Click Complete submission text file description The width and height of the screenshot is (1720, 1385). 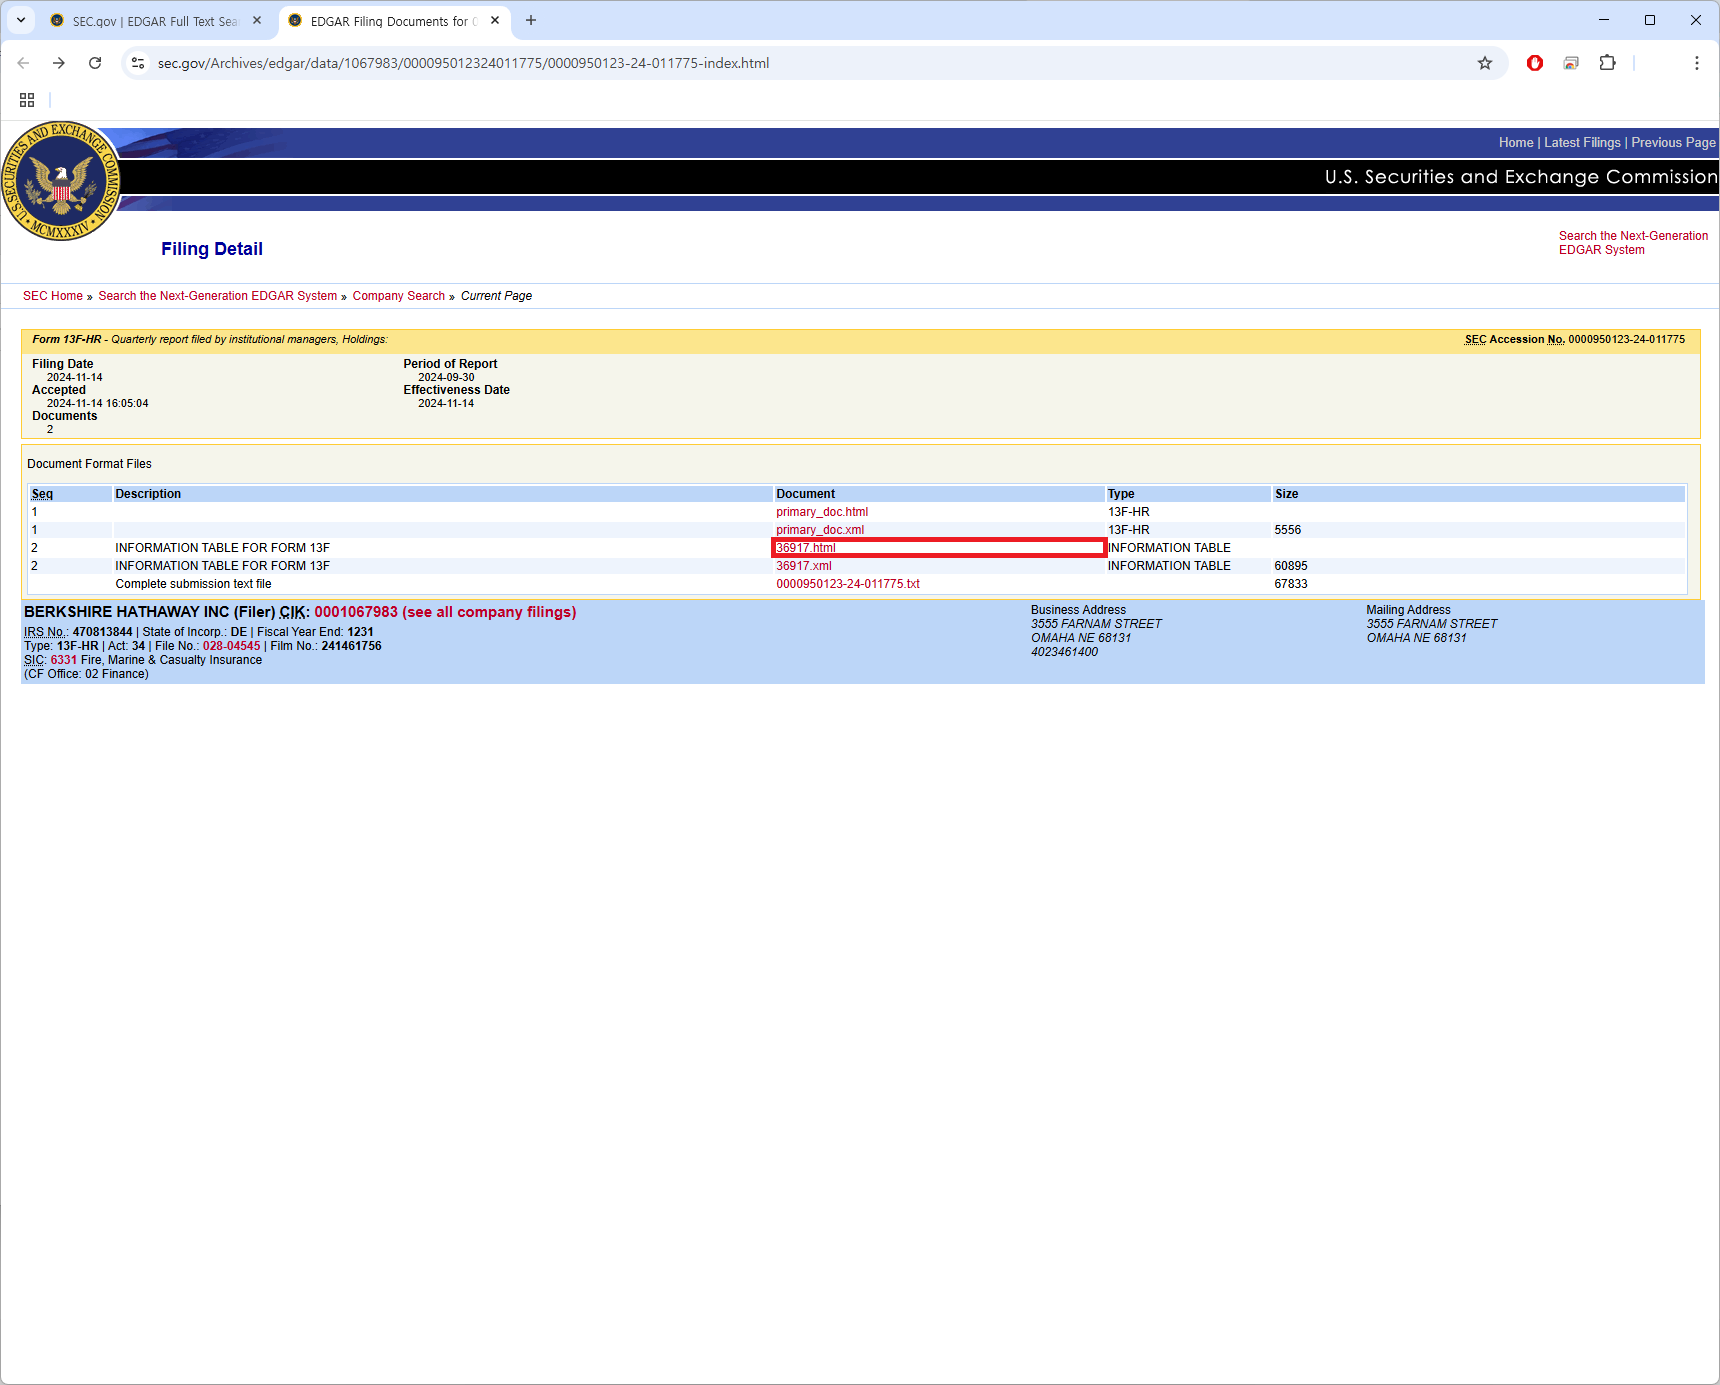tap(193, 584)
